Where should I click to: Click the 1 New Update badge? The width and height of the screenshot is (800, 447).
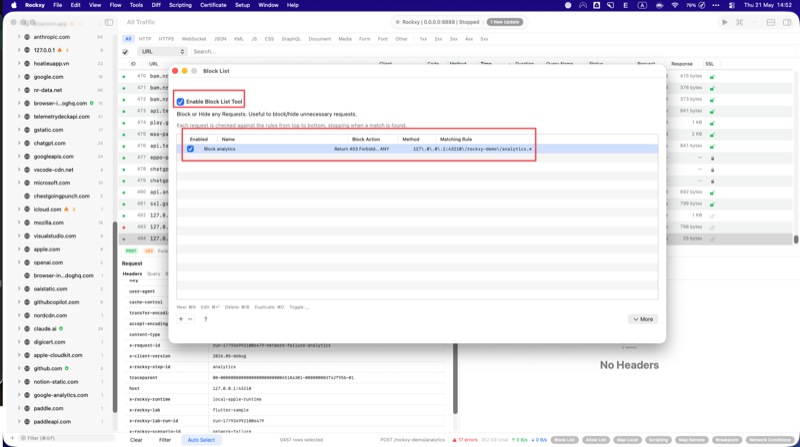505,22
